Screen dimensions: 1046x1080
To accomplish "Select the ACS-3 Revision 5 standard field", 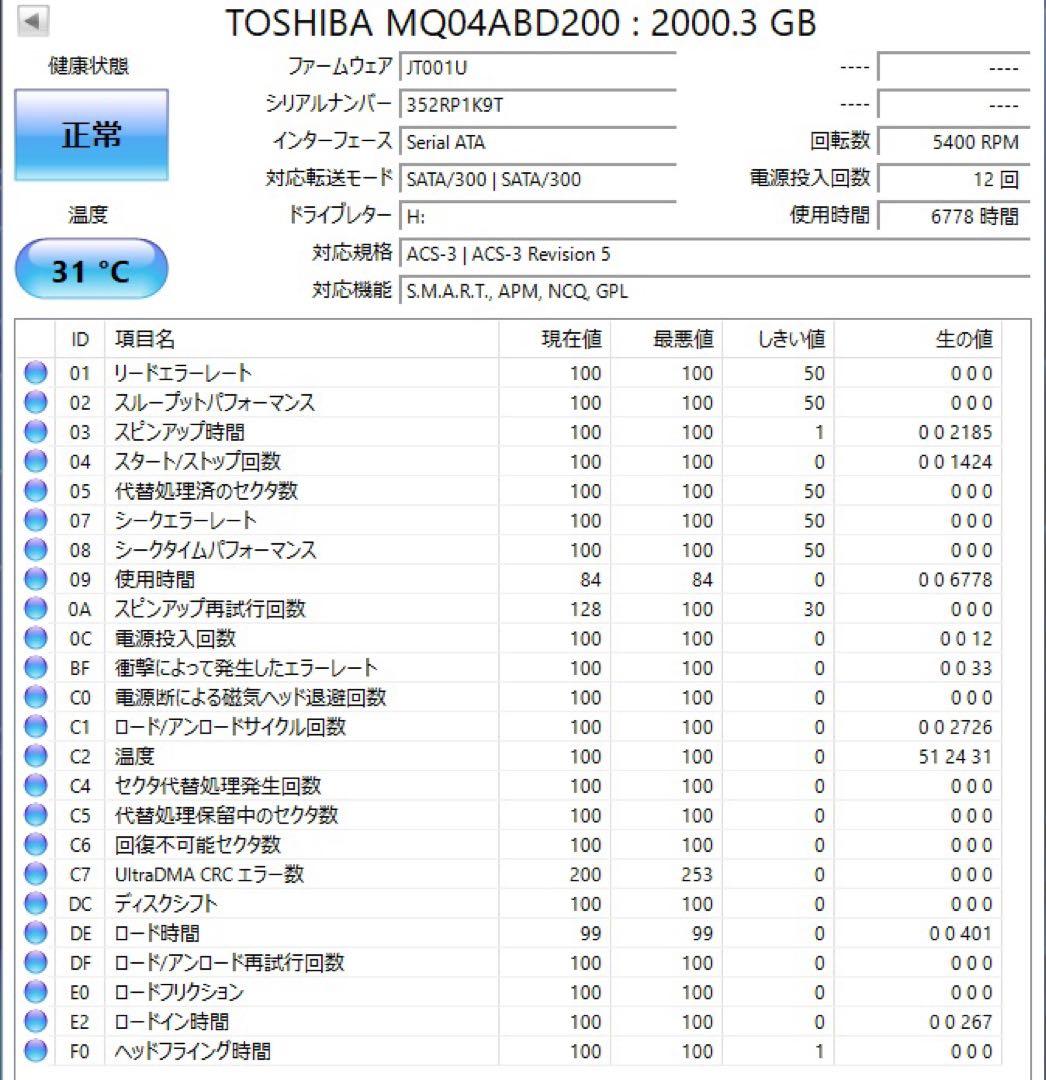I will [715, 253].
